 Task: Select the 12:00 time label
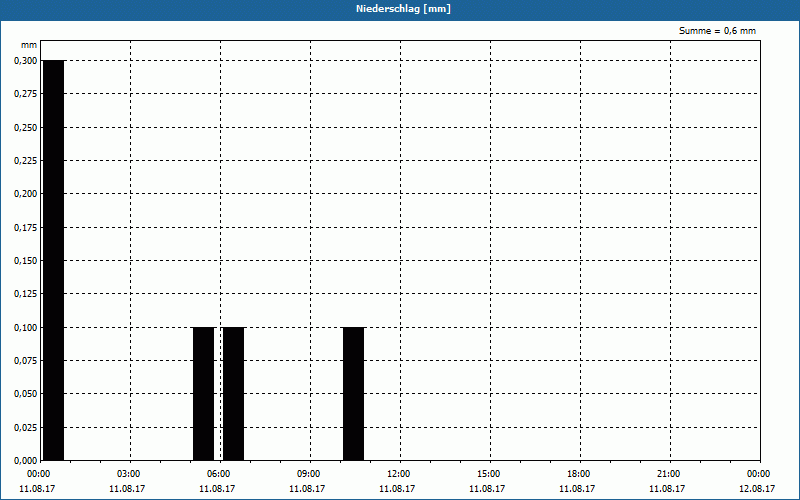pyautogui.click(x=399, y=474)
